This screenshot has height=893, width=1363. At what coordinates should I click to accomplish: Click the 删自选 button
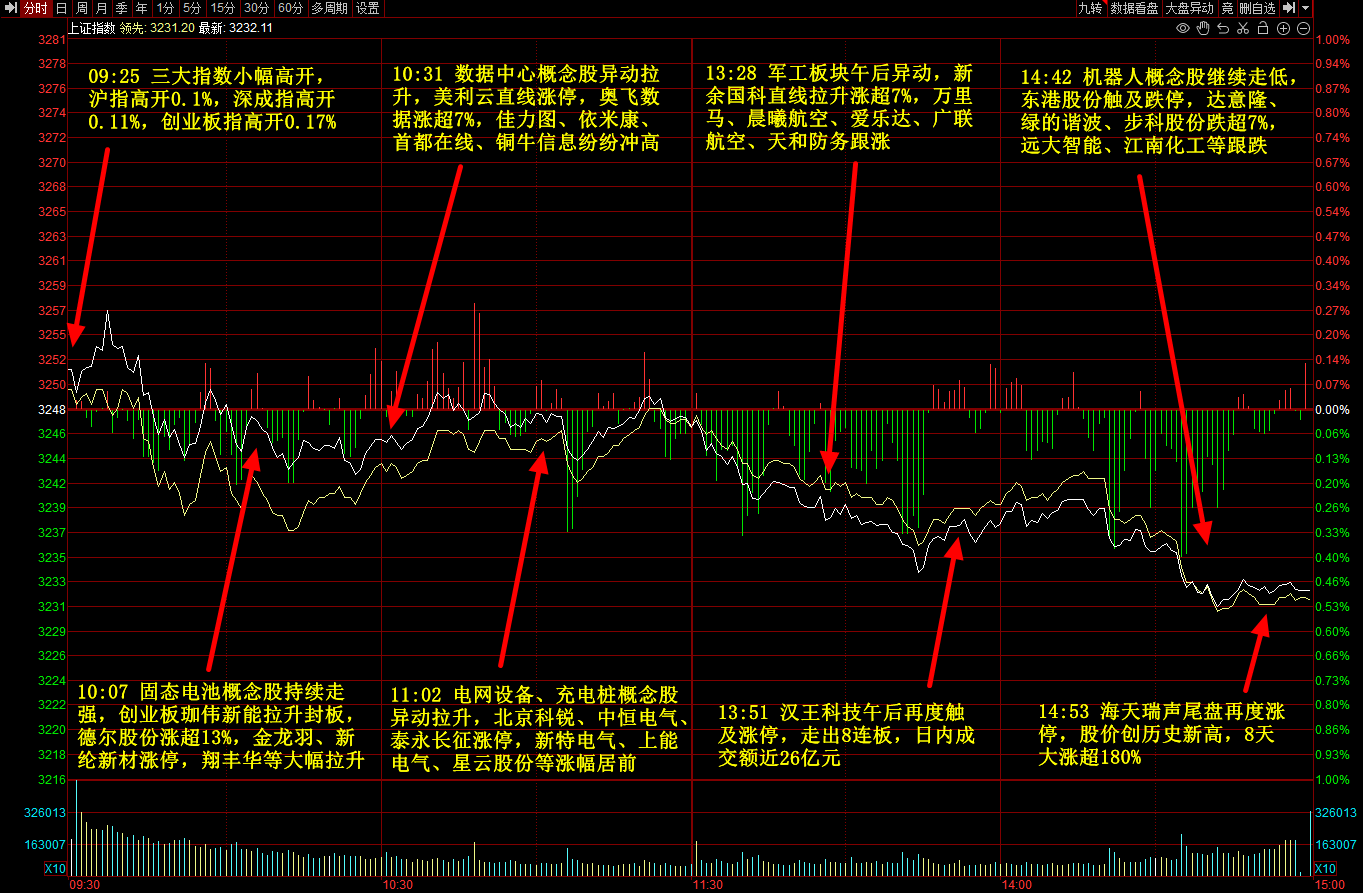click(1257, 8)
